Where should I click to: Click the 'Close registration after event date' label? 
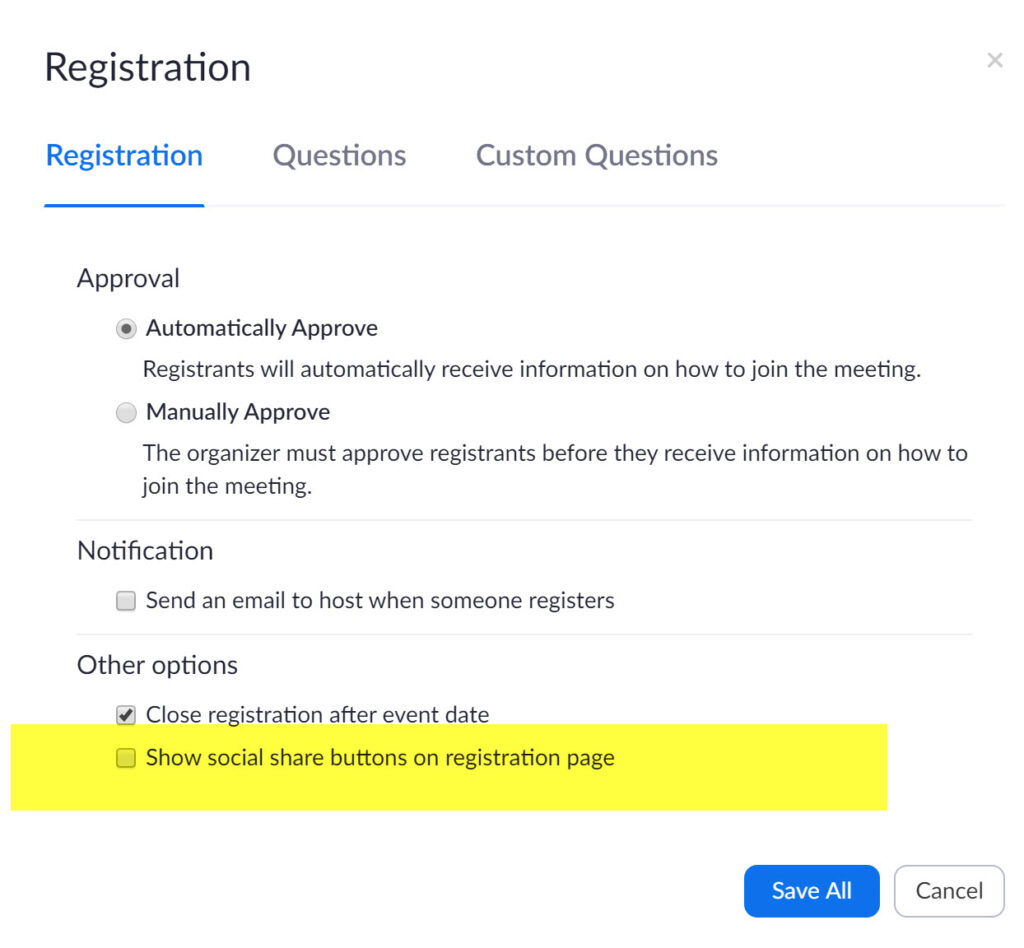317,714
